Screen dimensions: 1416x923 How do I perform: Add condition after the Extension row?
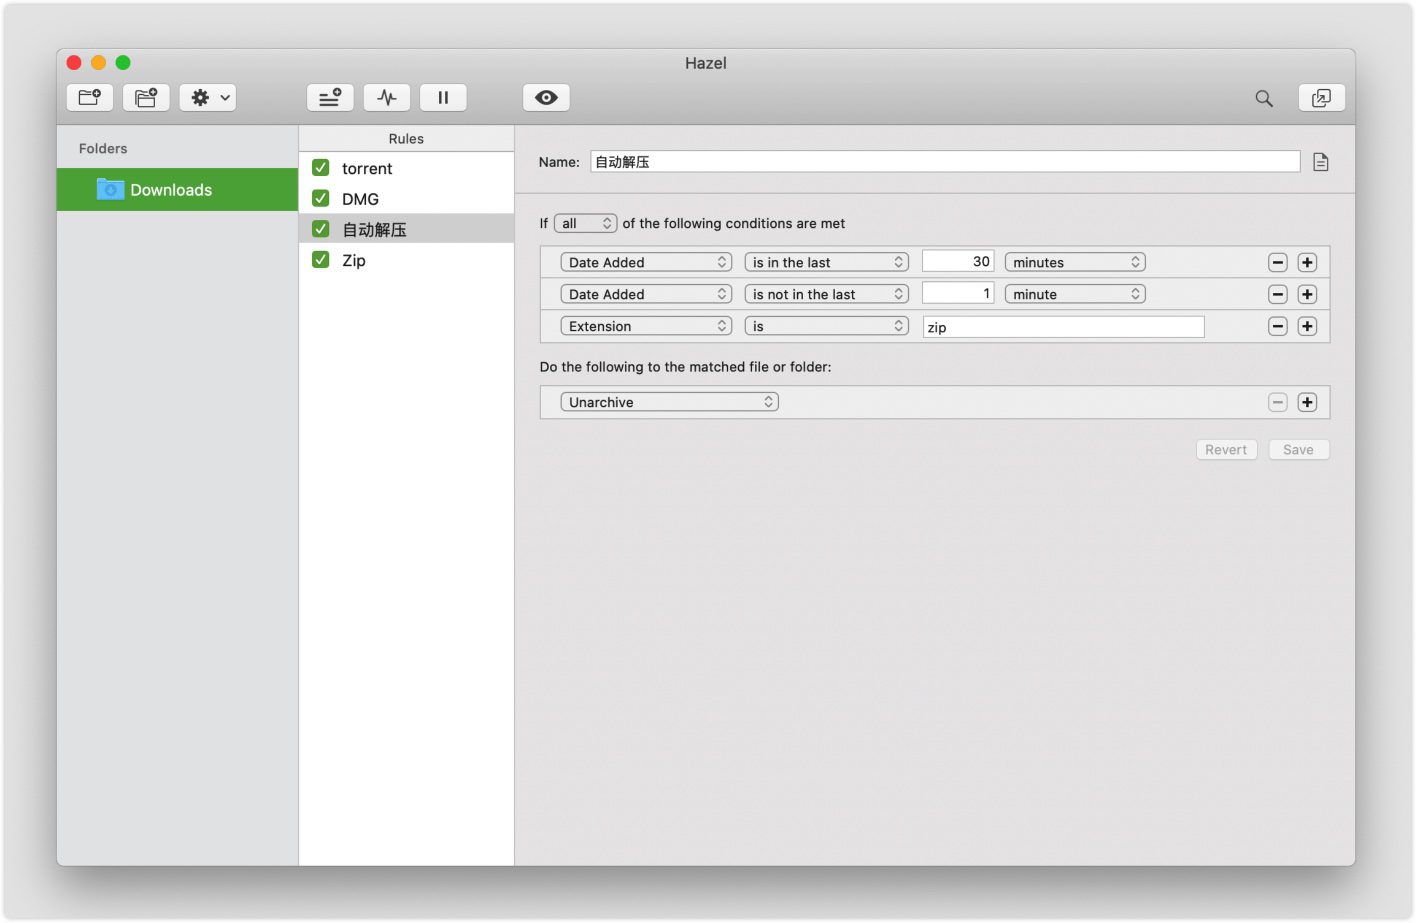tap(1307, 326)
